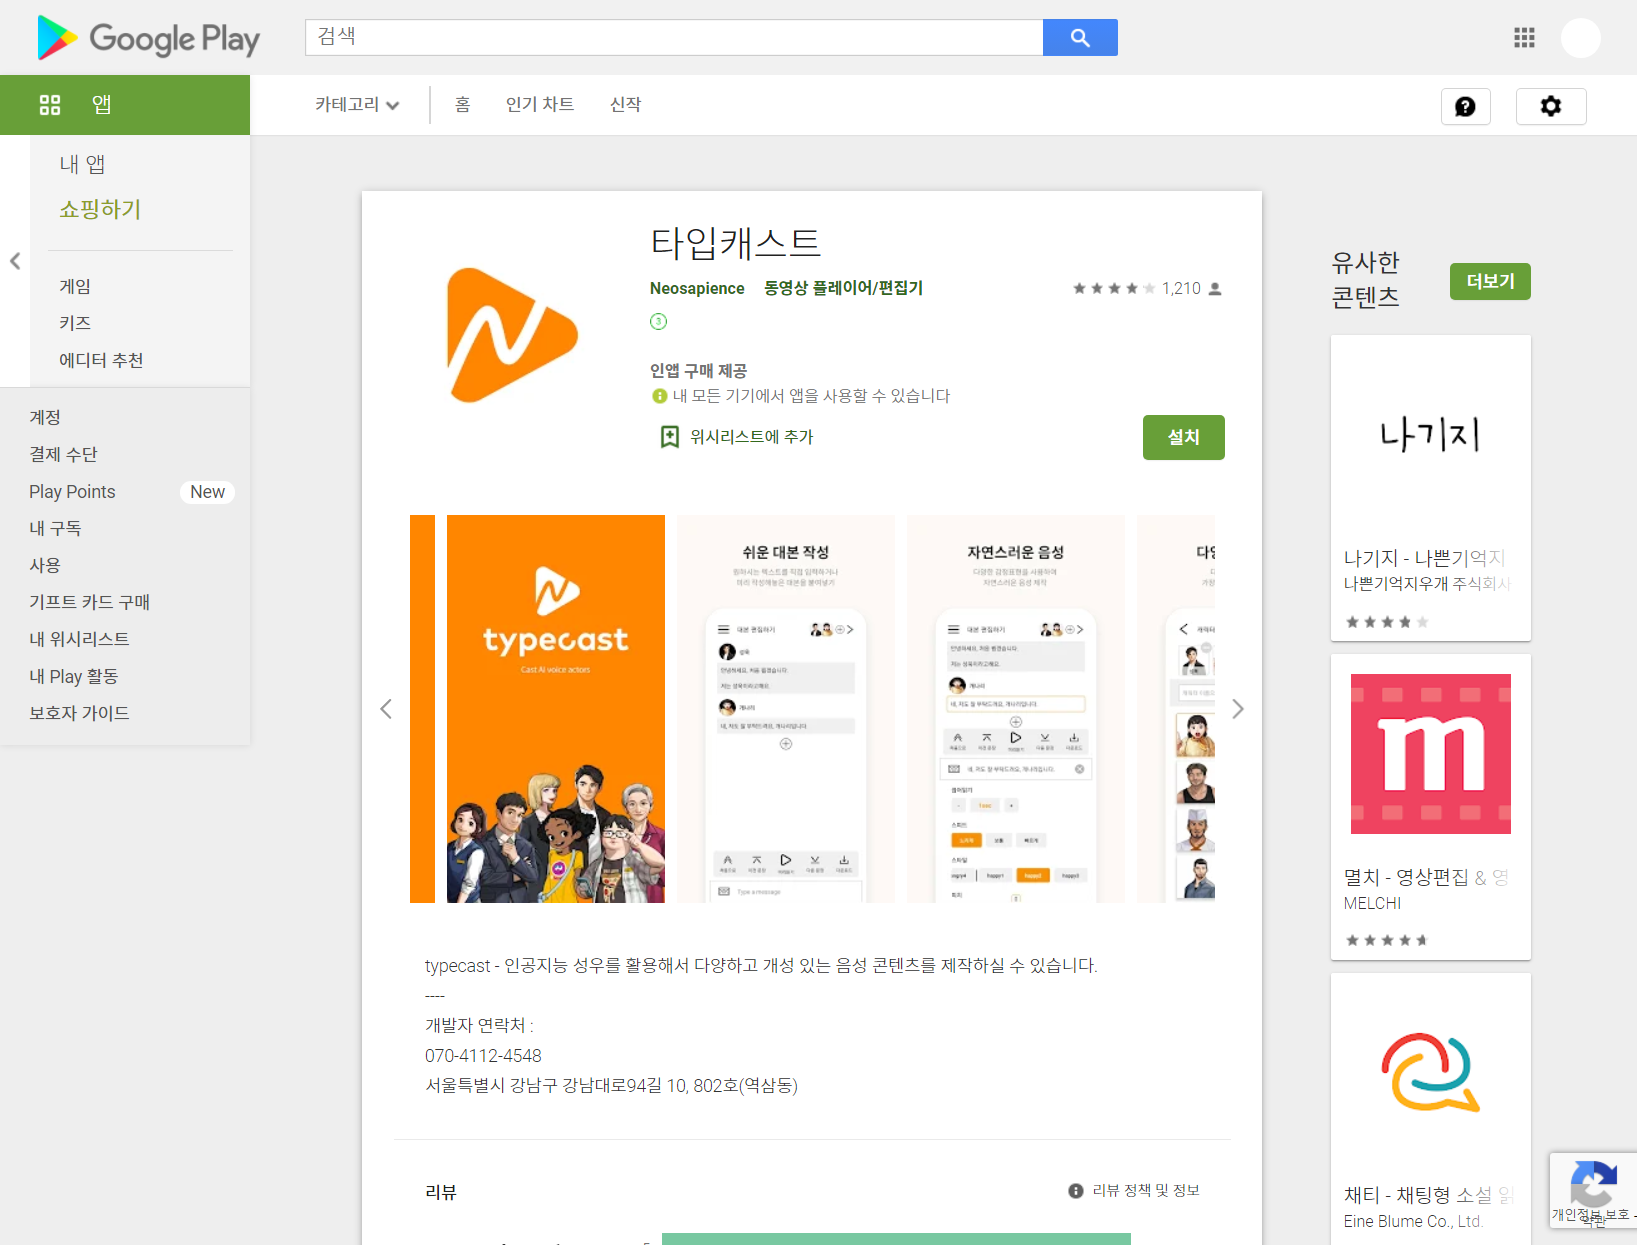Click the 인앱 구매 제공 label
This screenshot has height=1245, width=1637.
pyautogui.click(x=699, y=371)
